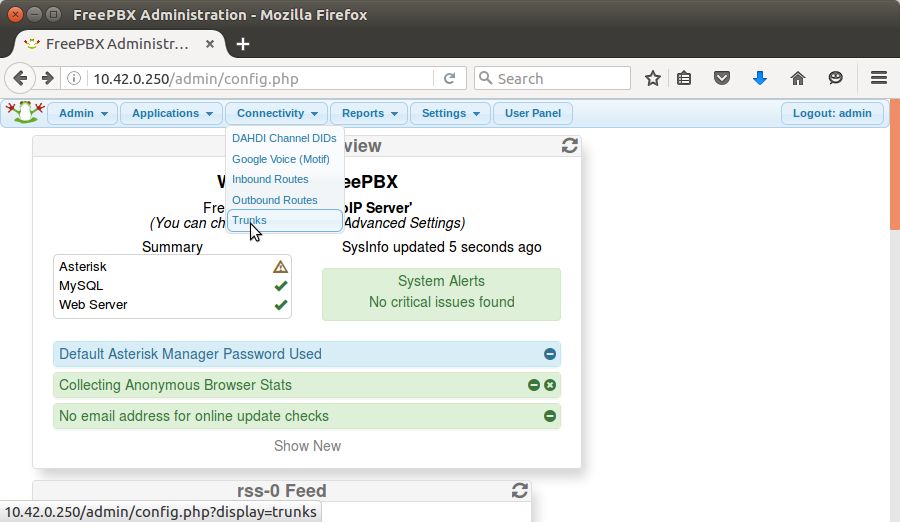
Task: Bookmark this page with the star icon
Action: (x=653, y=78)
